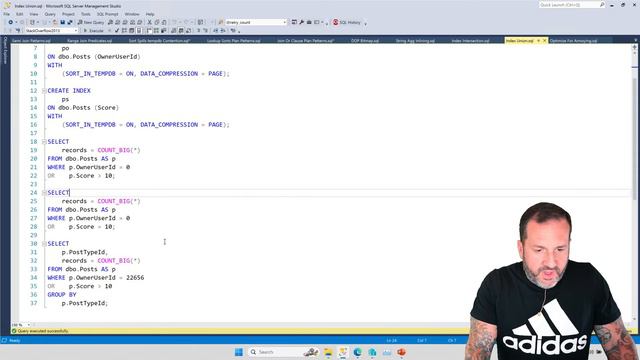Open the File menu

point(6,14)
